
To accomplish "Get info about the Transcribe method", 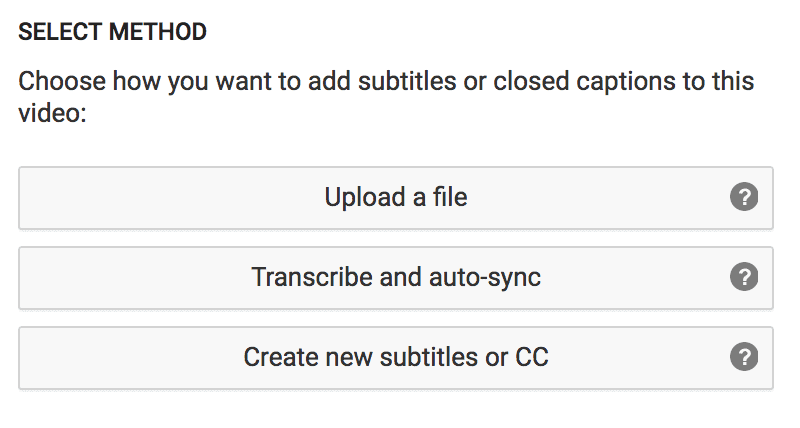I will point(744,277).
